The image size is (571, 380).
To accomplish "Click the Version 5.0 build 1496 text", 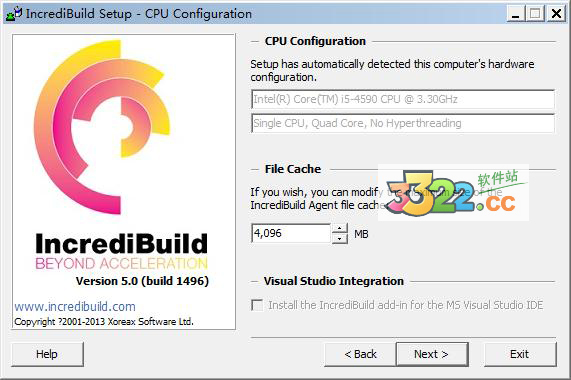I will coord(142,281).
